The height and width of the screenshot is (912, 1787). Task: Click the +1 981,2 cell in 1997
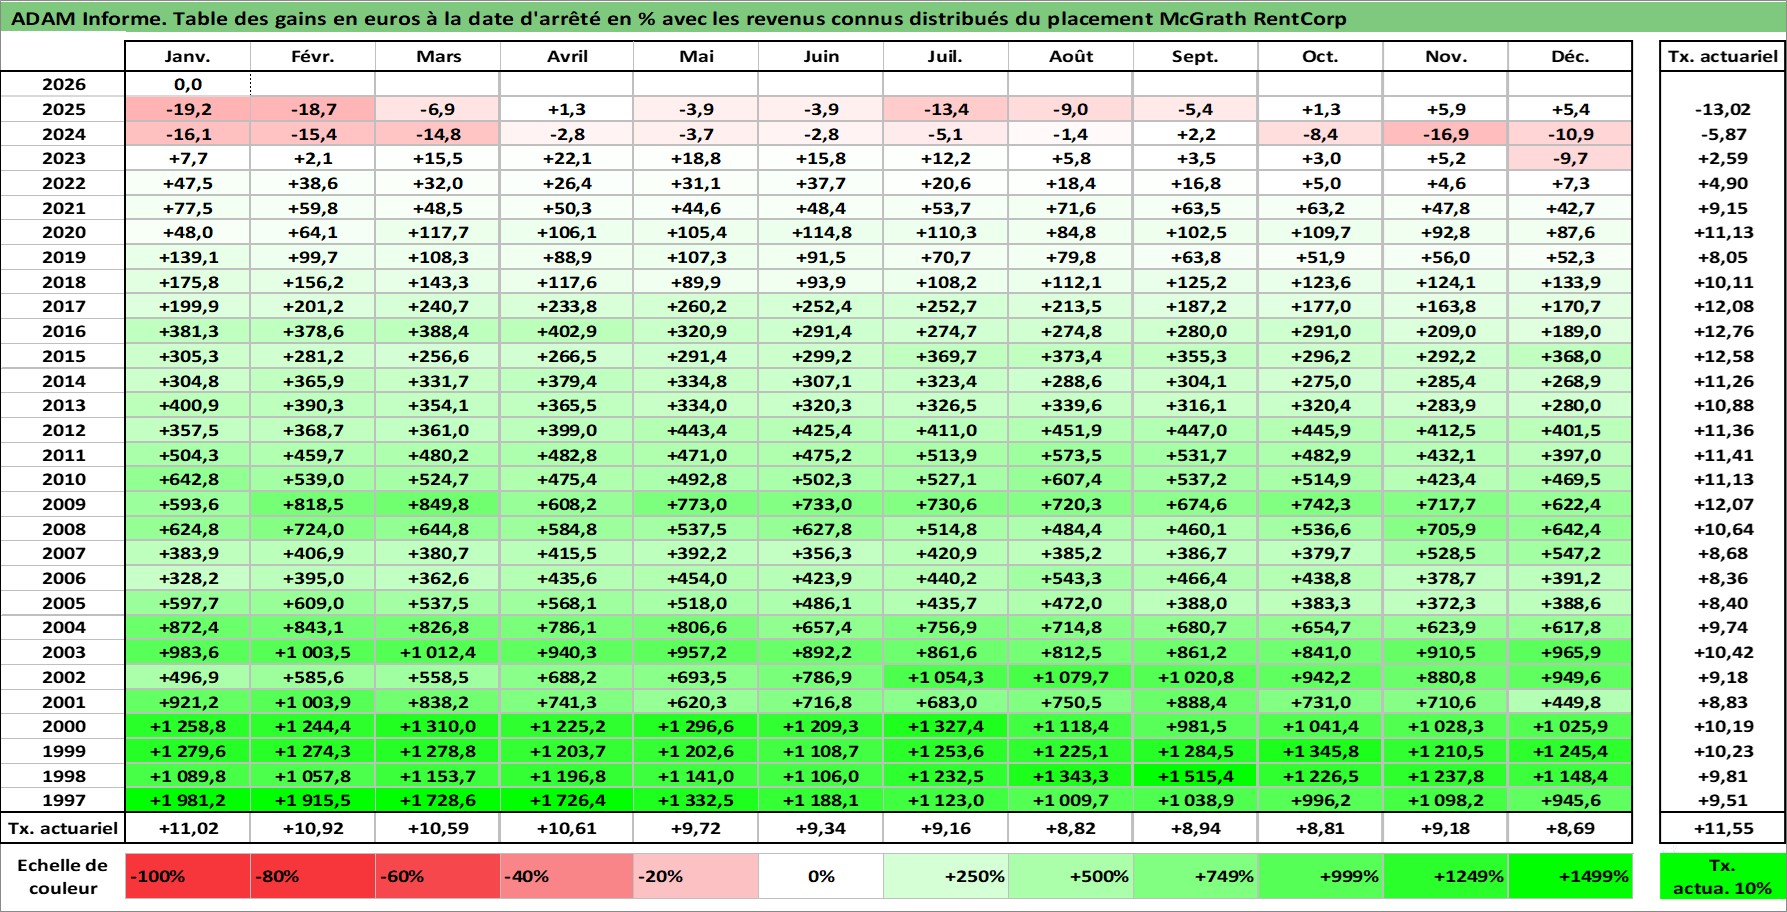tap(188, 800)
